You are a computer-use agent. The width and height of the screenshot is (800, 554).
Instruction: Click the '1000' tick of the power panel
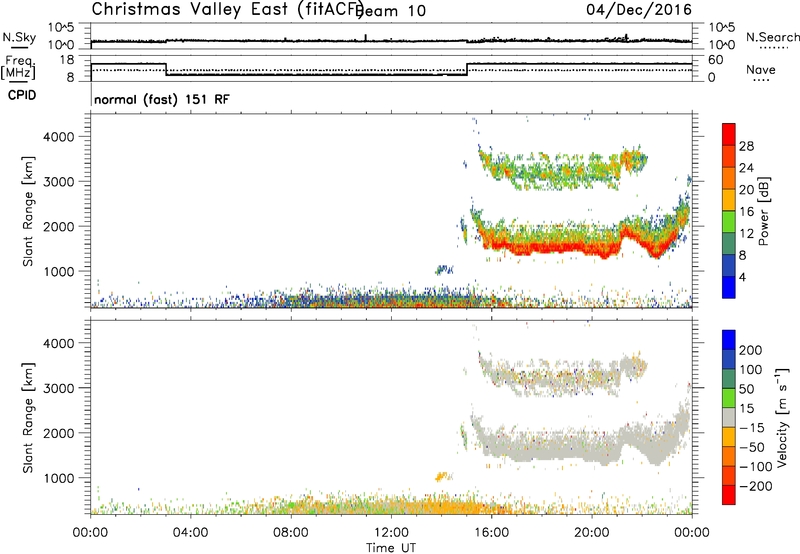click(x=59, y=272)
